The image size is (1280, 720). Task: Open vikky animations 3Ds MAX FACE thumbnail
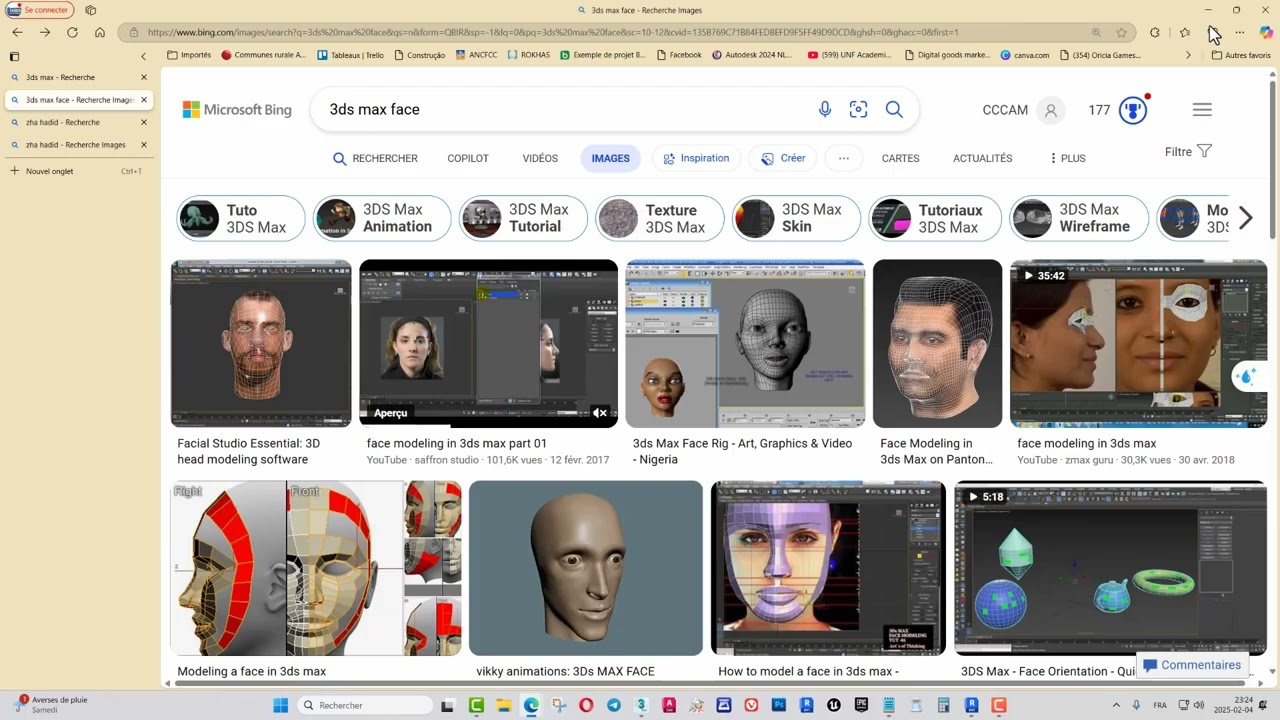point(586,568)
